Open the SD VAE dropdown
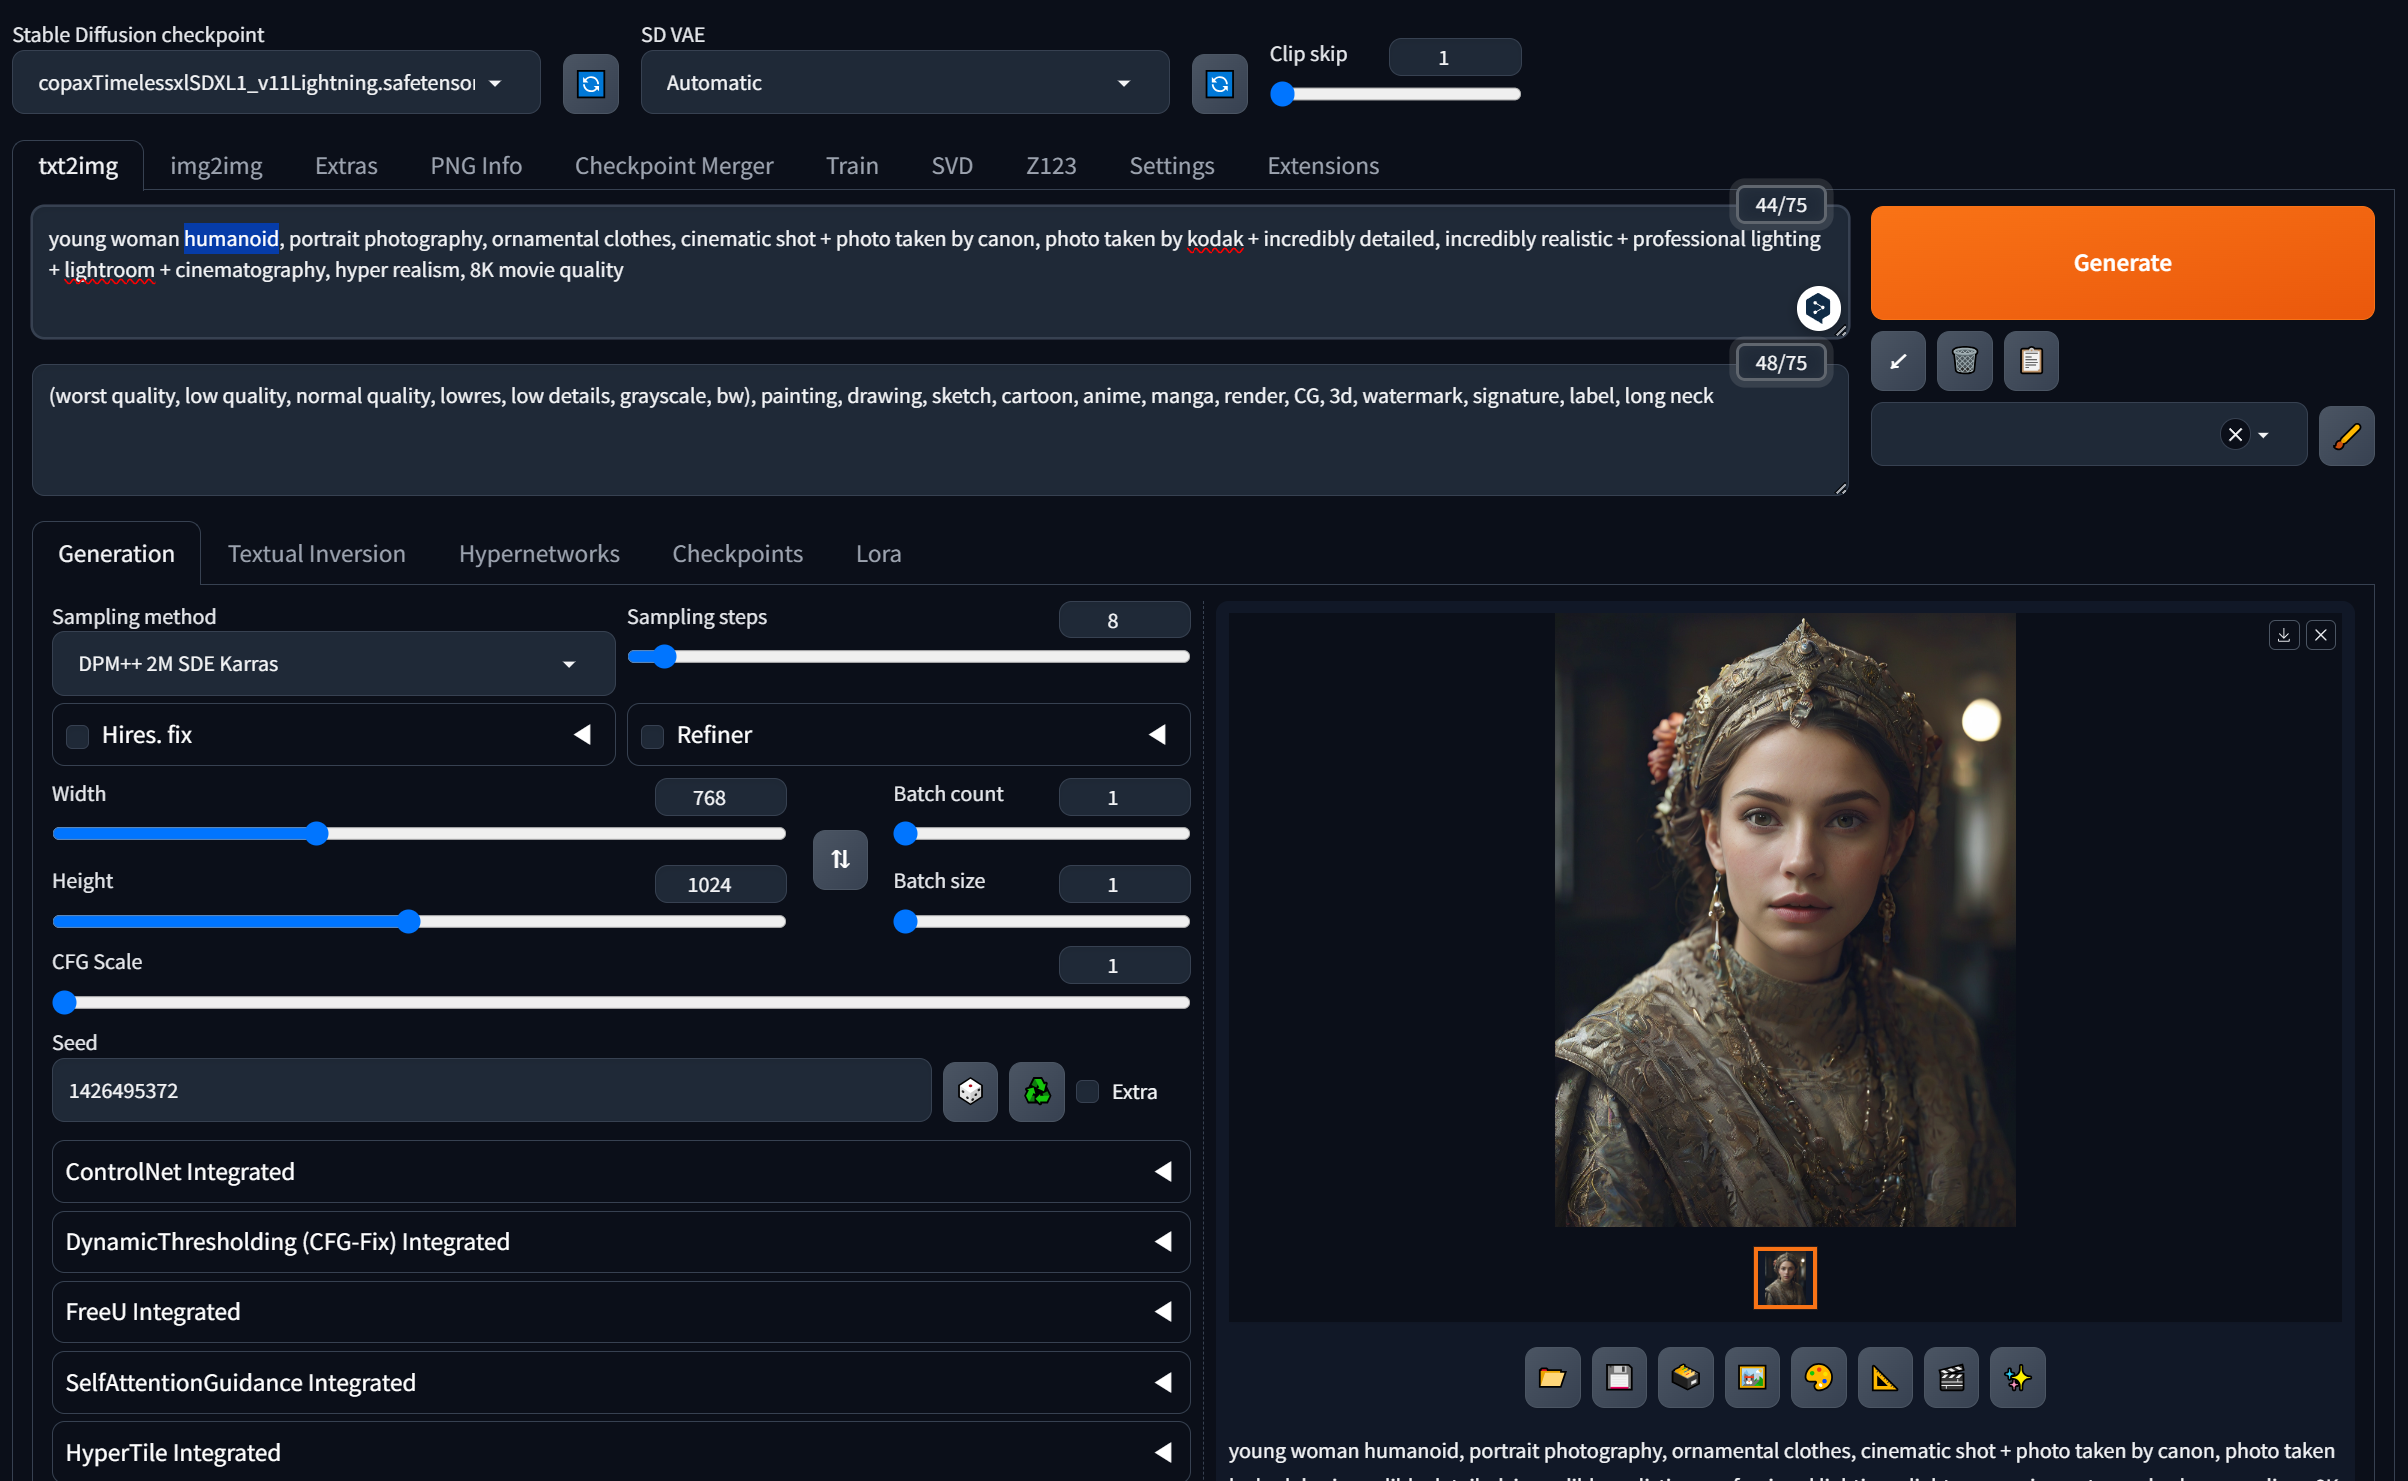Screen dimensions: 2408x1481 [x=903, y=83]
